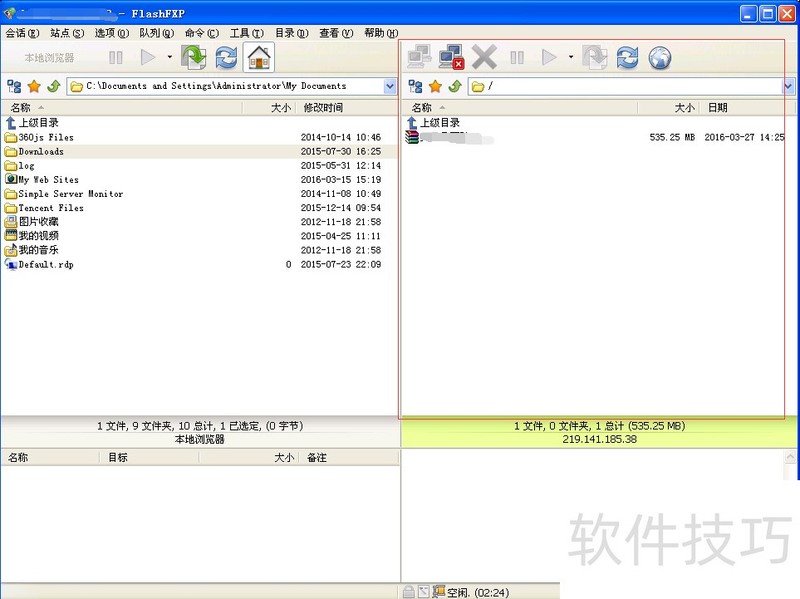Image resolution: width=800 pixels, height=599 pixels.
Task: Click the abort red X icon
Action: 484,58
